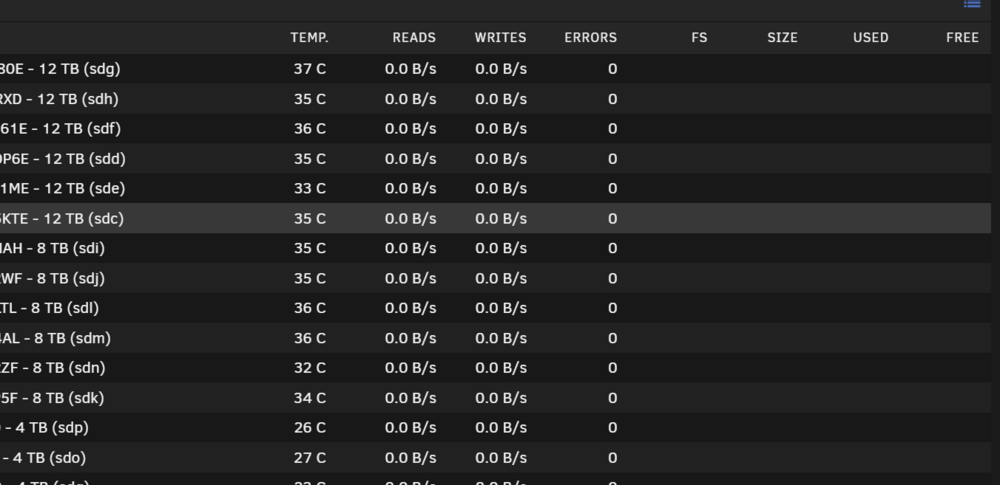The height and width of the screenshot is (485, 1000).
Task: Open the 8 TB (sdl) disk link
Action: [x=50, y=308]
